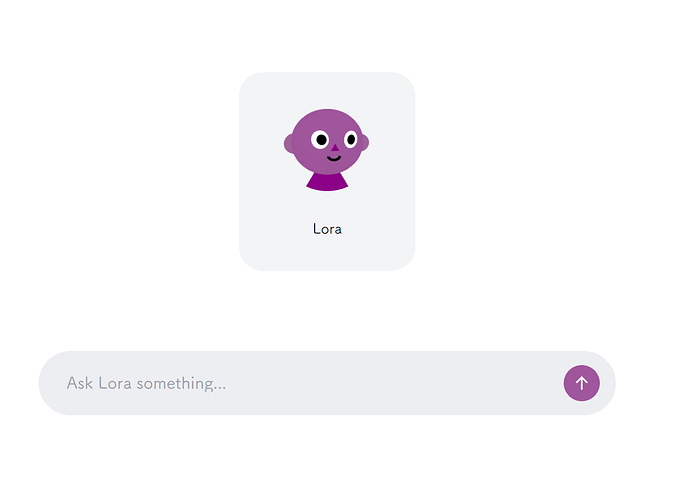Click Lora's purple shirt collar
The height and width of the screenshot is (490, 690).
pos(327,182)
